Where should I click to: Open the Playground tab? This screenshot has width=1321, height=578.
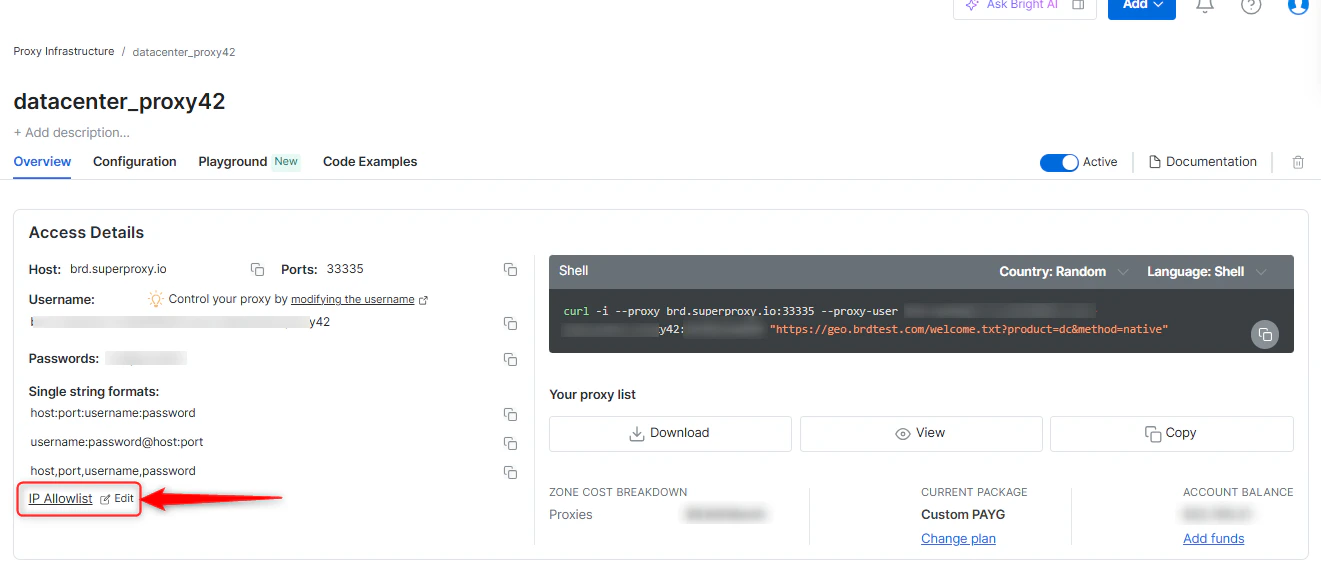249,162
